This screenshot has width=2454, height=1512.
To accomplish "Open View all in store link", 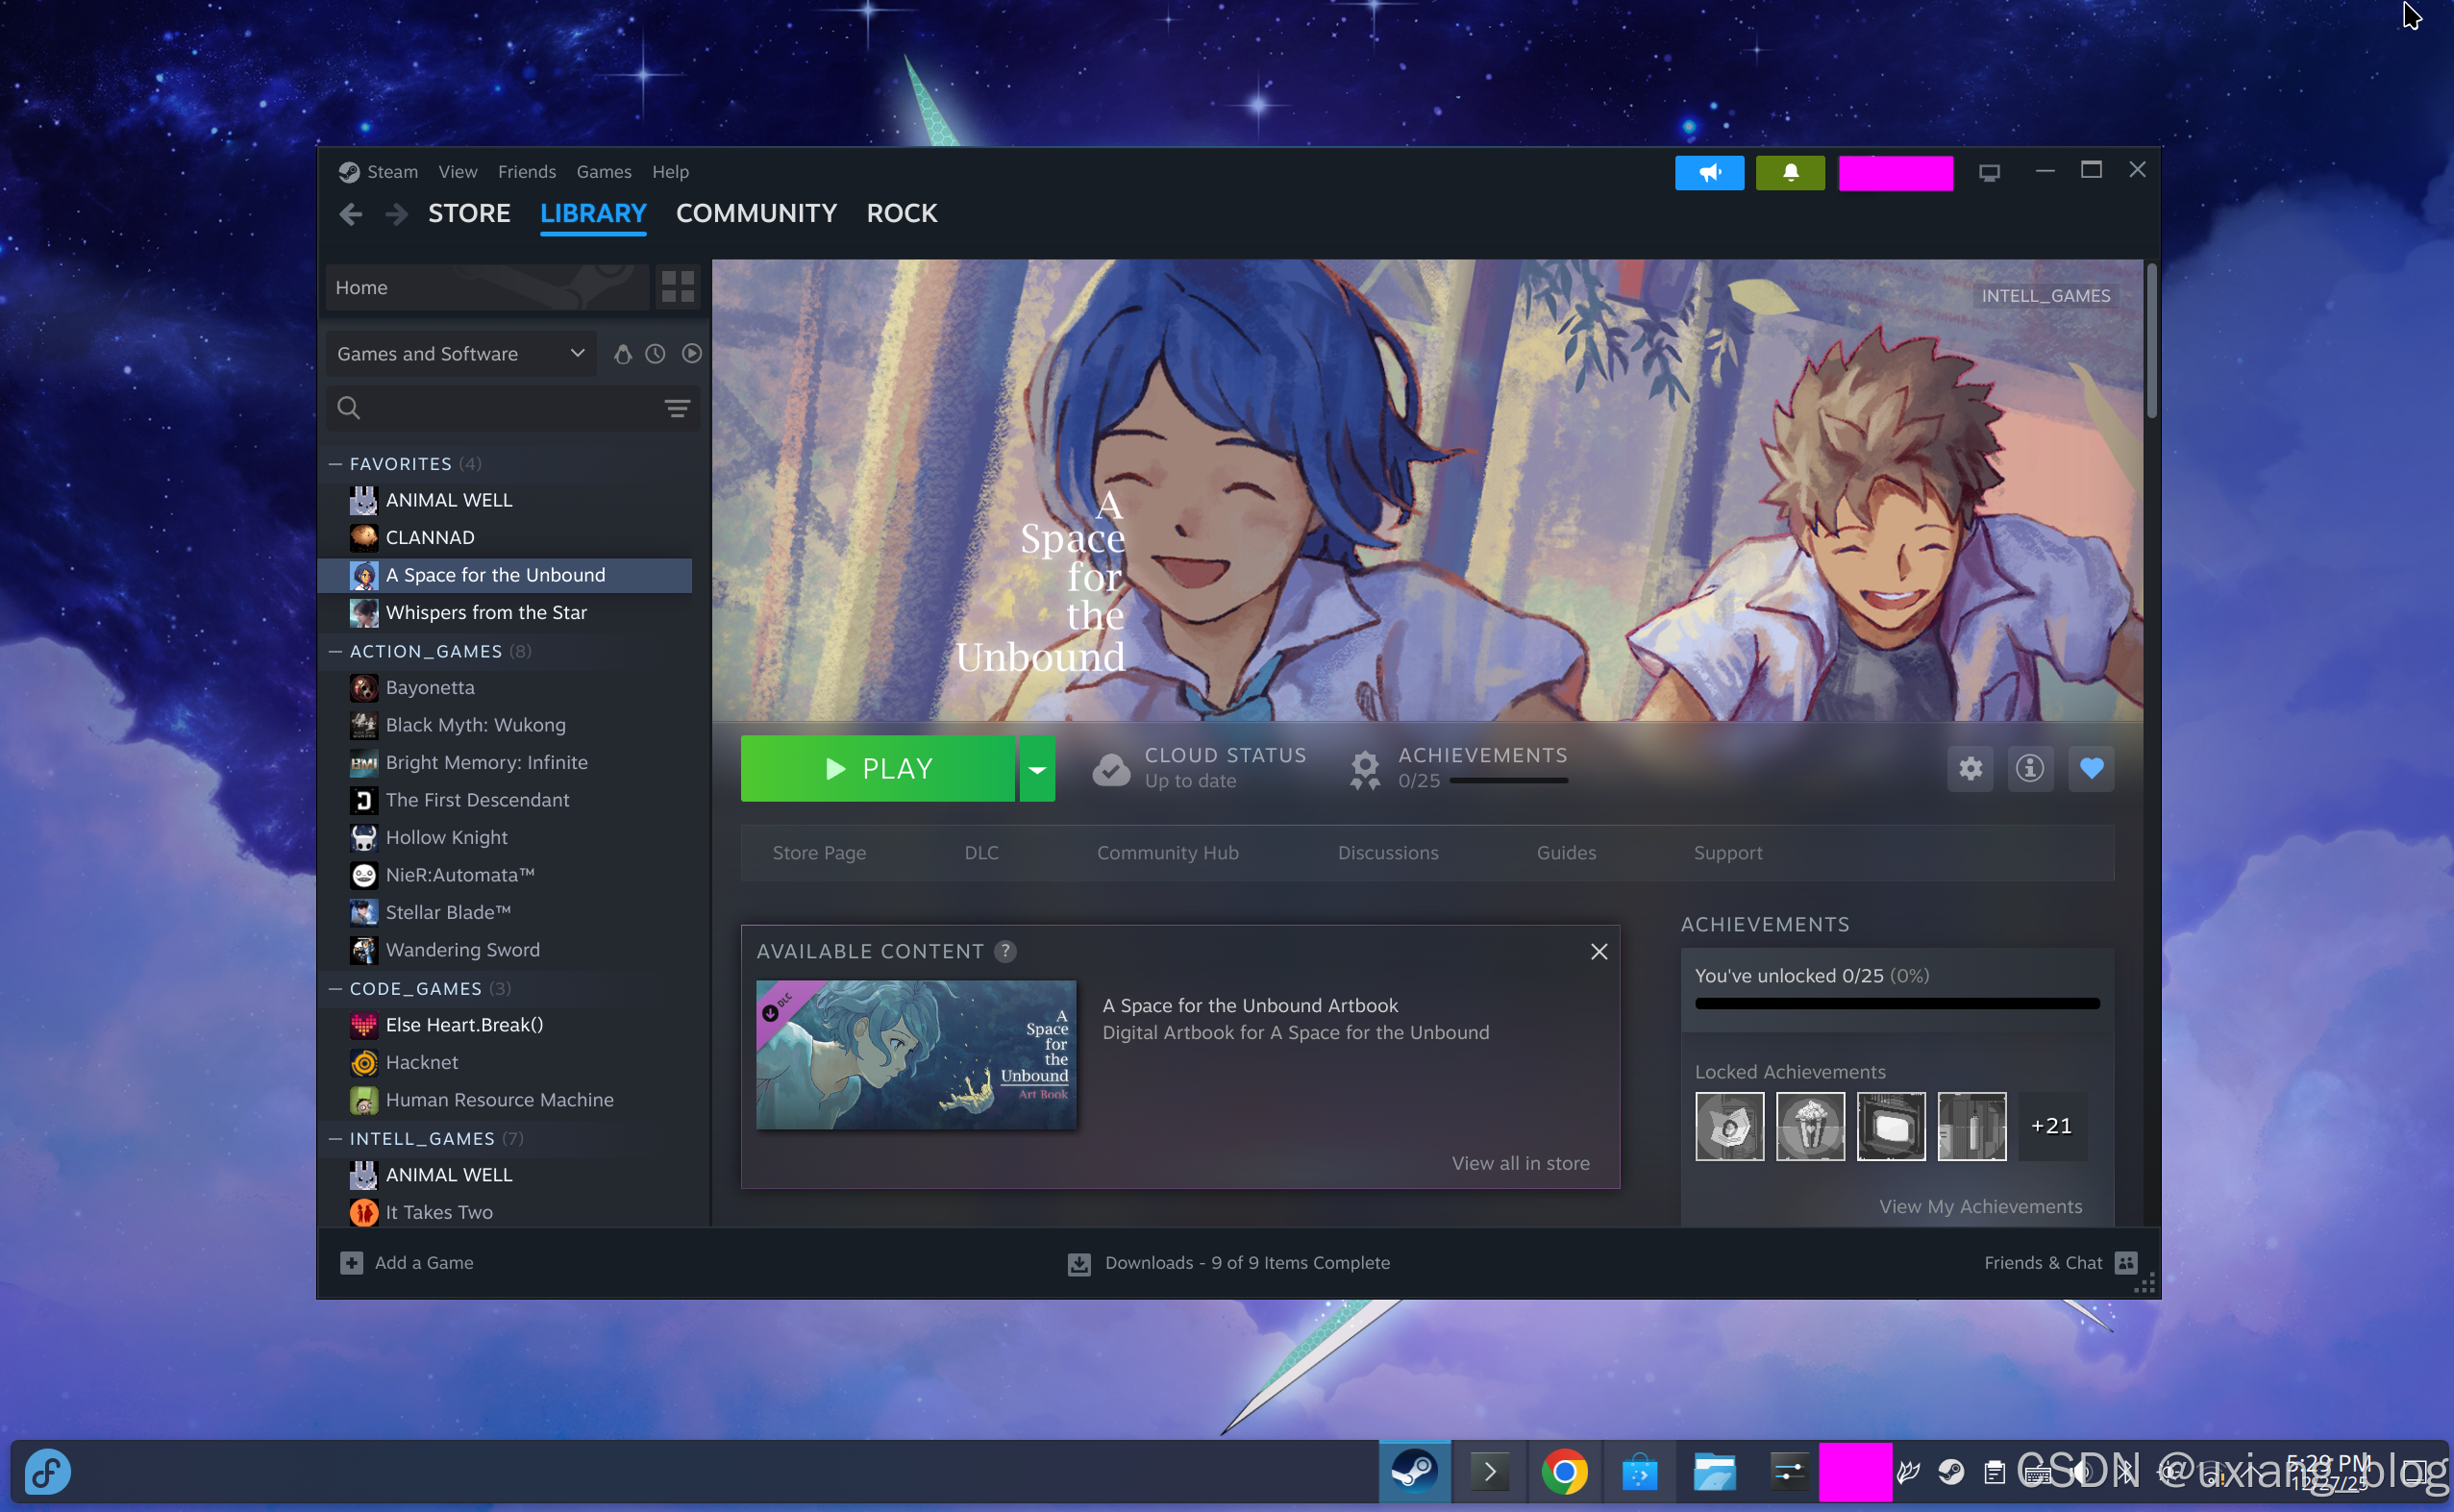I will pos(1520,1163).
